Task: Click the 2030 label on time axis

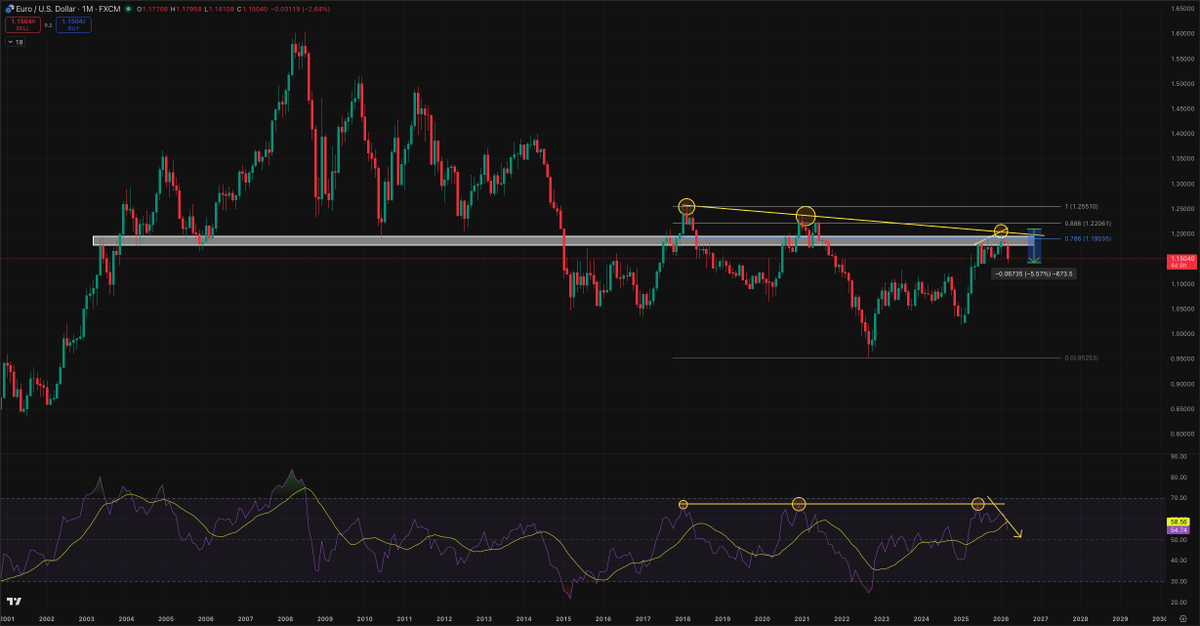Action: click(x=1158, y=619)
